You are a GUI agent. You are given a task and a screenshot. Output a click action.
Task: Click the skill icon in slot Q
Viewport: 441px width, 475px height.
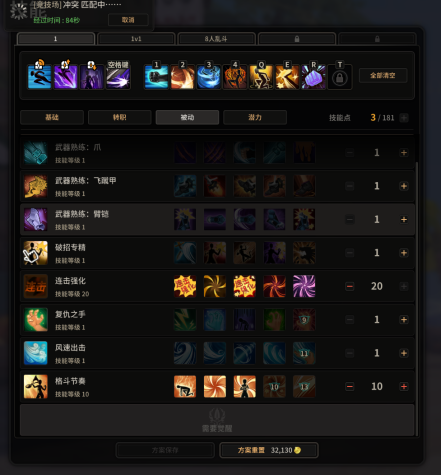[x=261, y=77]
